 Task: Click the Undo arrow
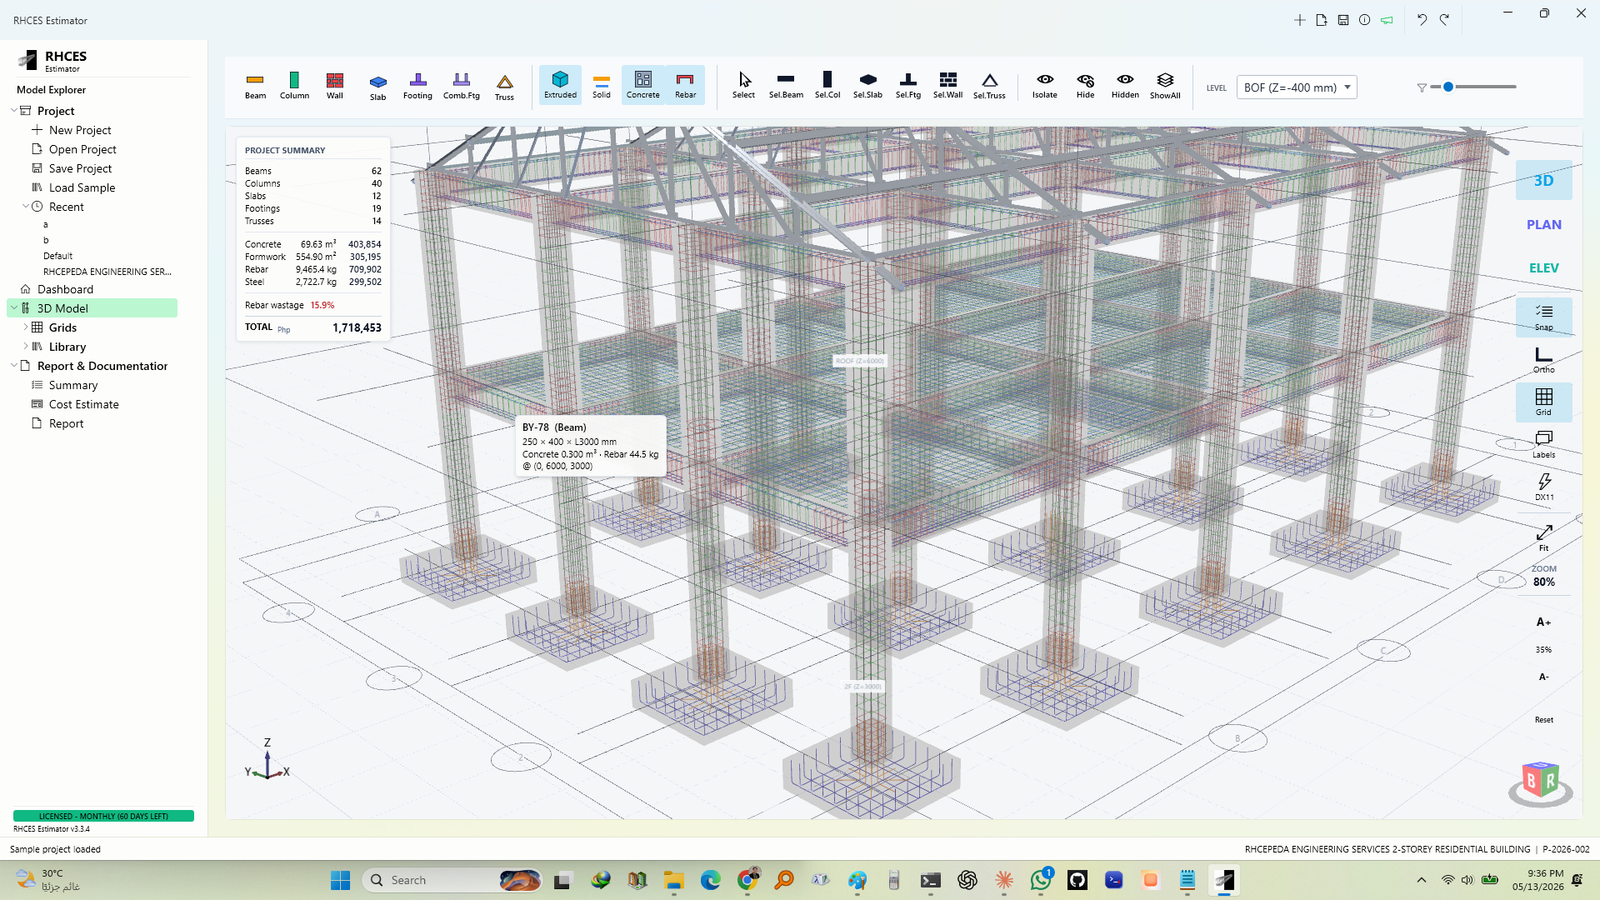click(x=1422, y=20)
